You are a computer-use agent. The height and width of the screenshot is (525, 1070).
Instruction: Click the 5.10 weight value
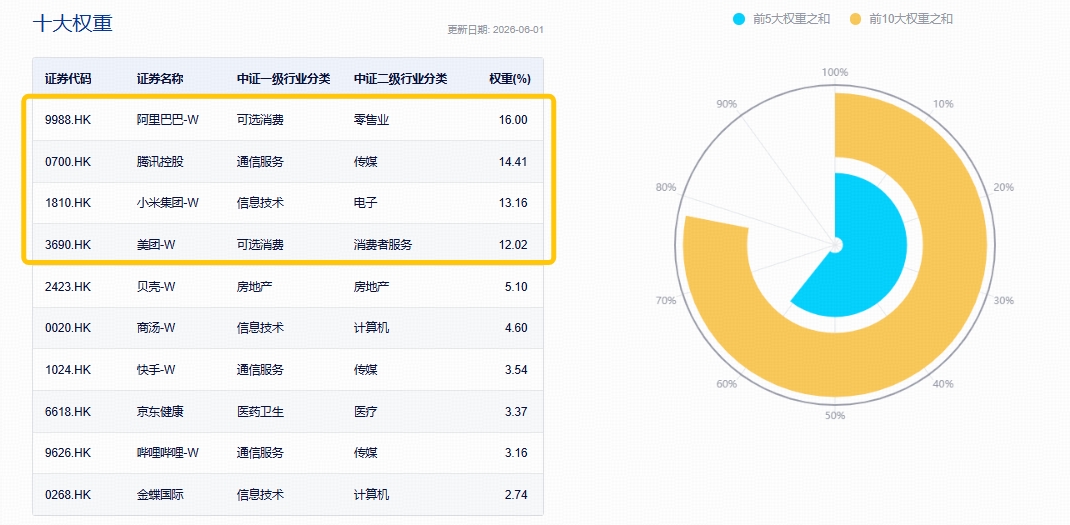pyautogui.click(x=516, y=287)
